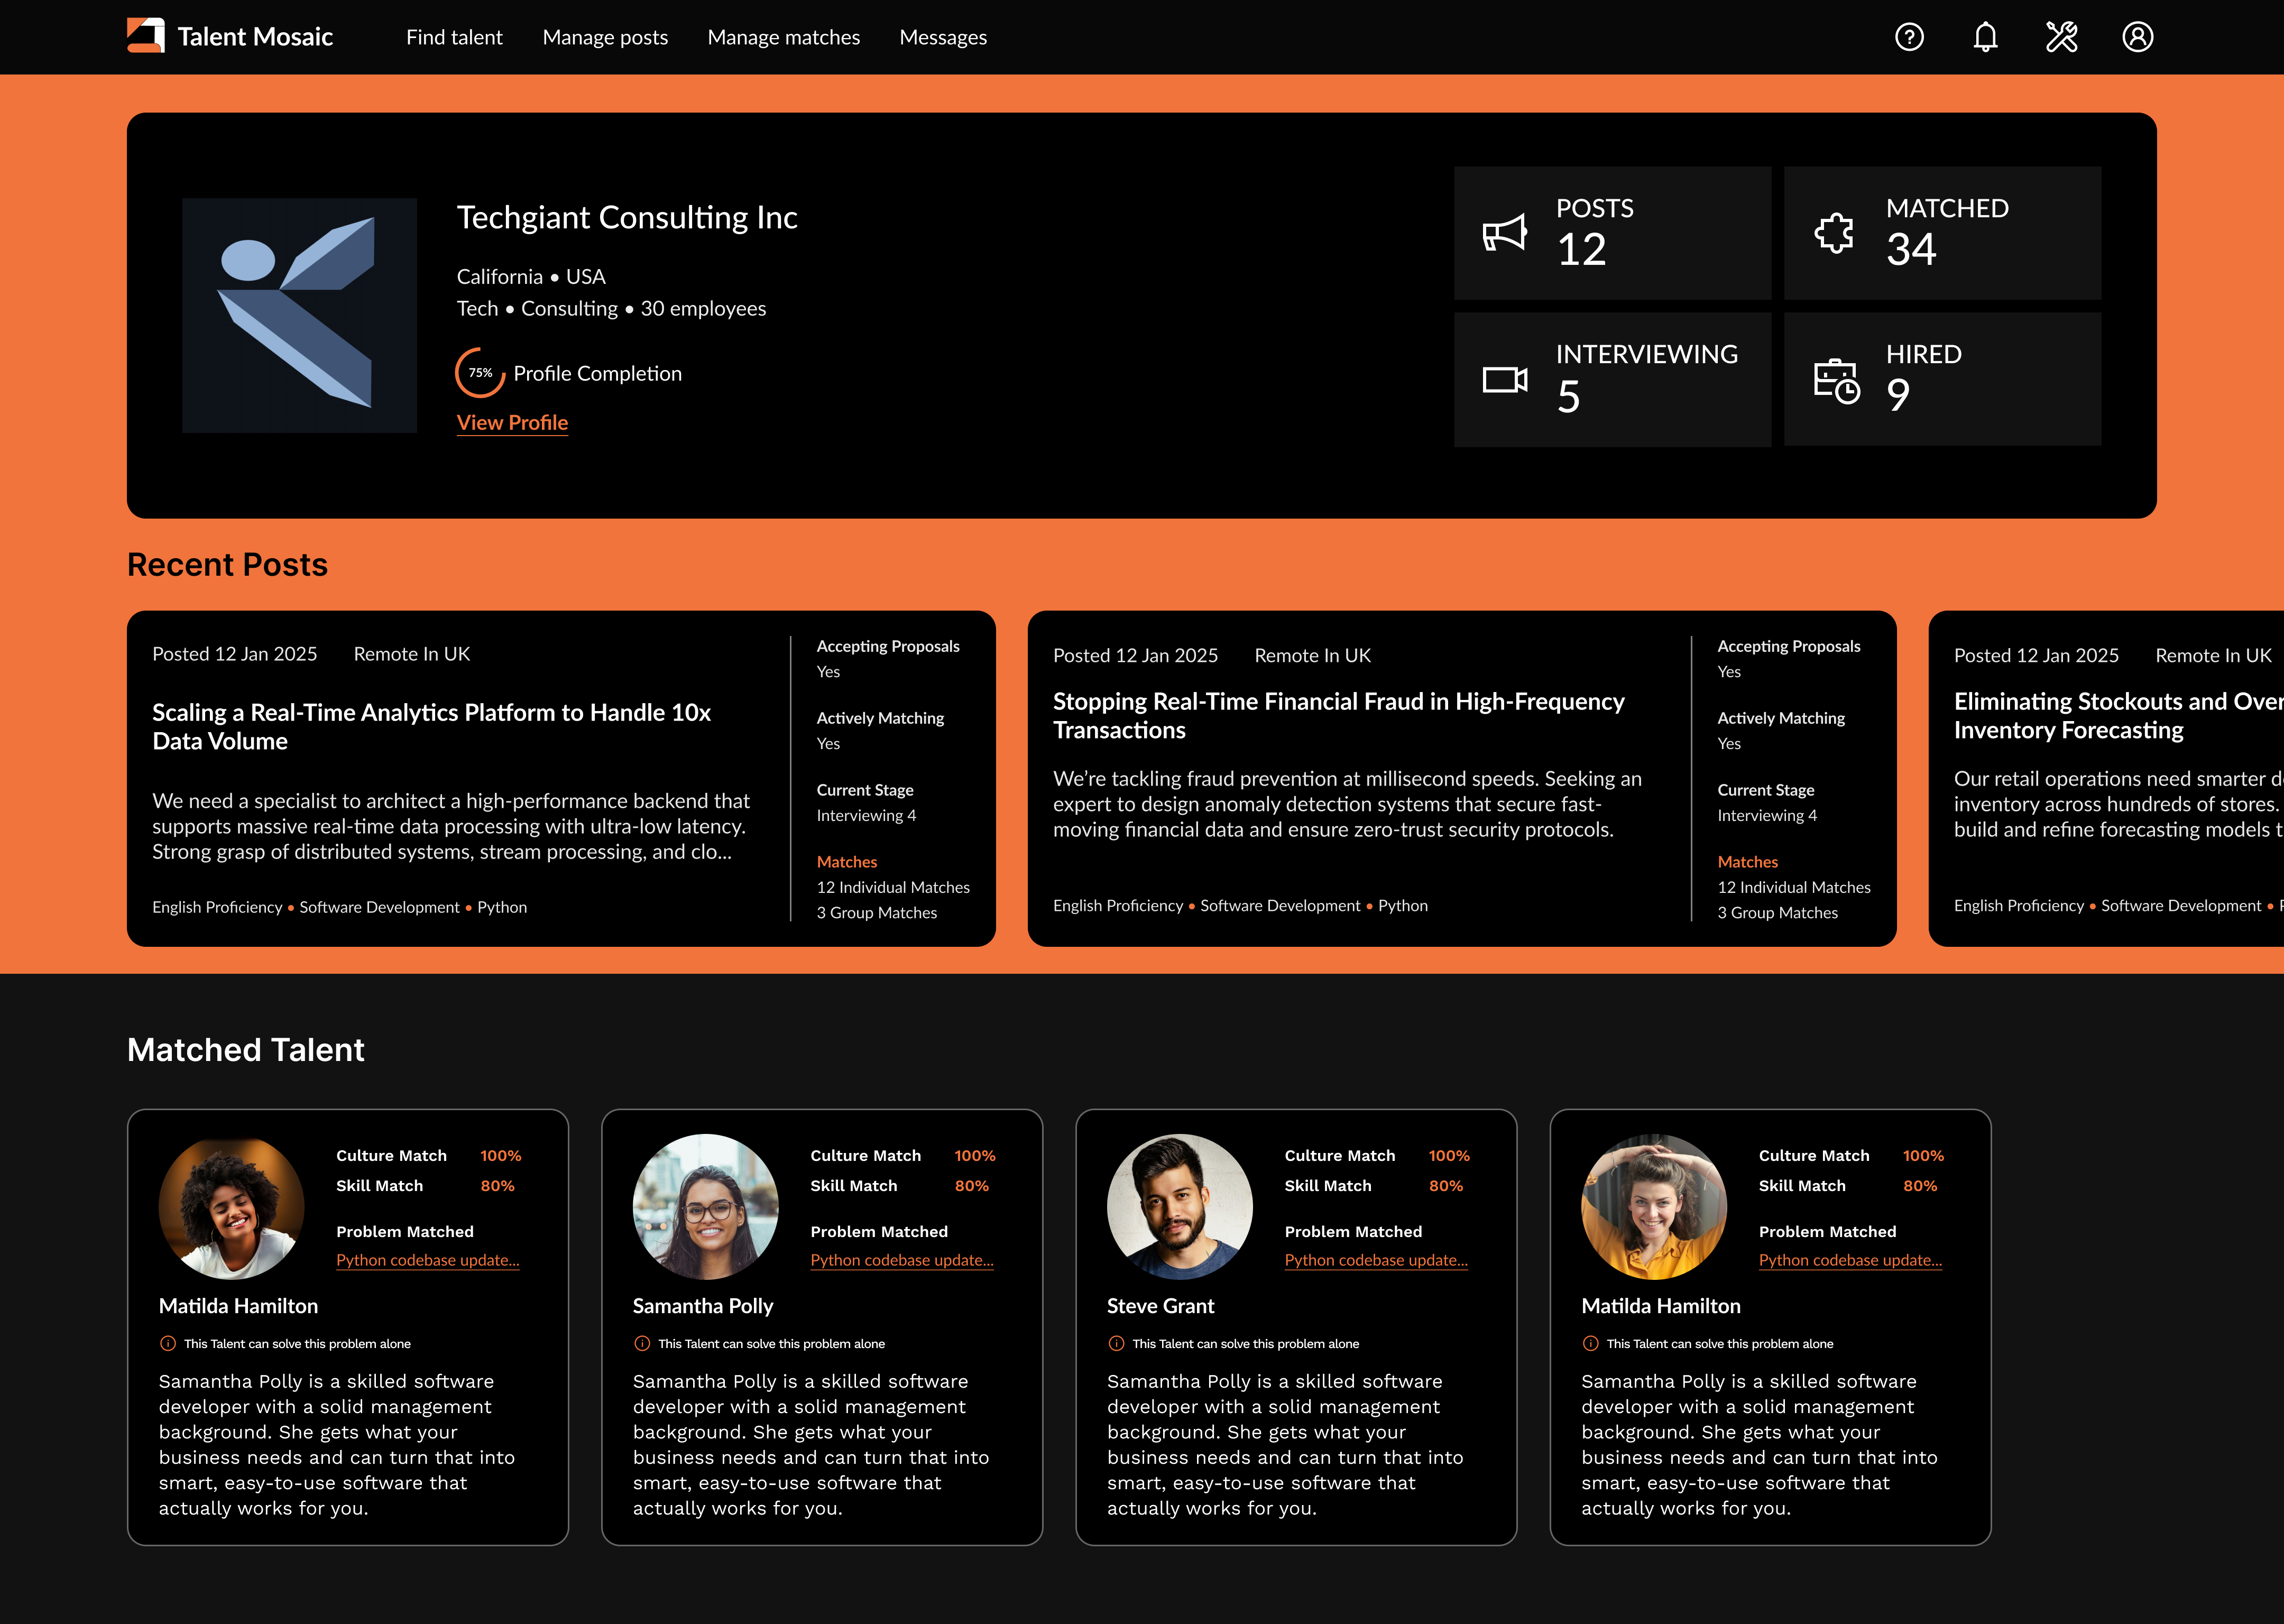Click the View Profile link

coord(512,422)
